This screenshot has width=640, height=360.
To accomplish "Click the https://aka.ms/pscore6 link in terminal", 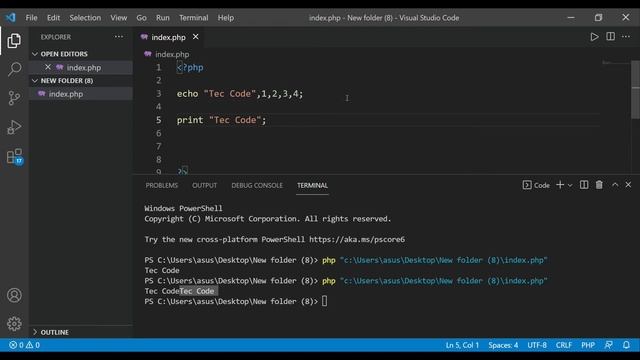I will [x=357, y=239].
